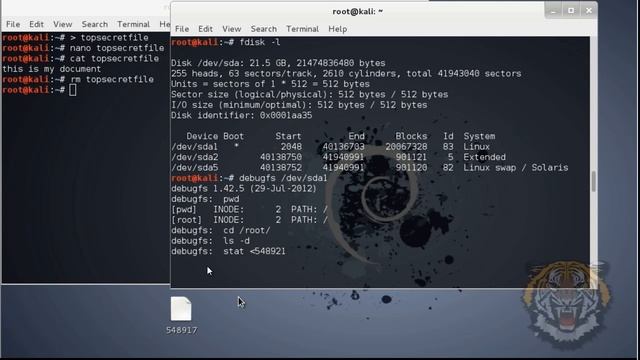The width and height of the screenshot is (640, 360).
Task: Click 'this is my document' output line
Action: 51,69
